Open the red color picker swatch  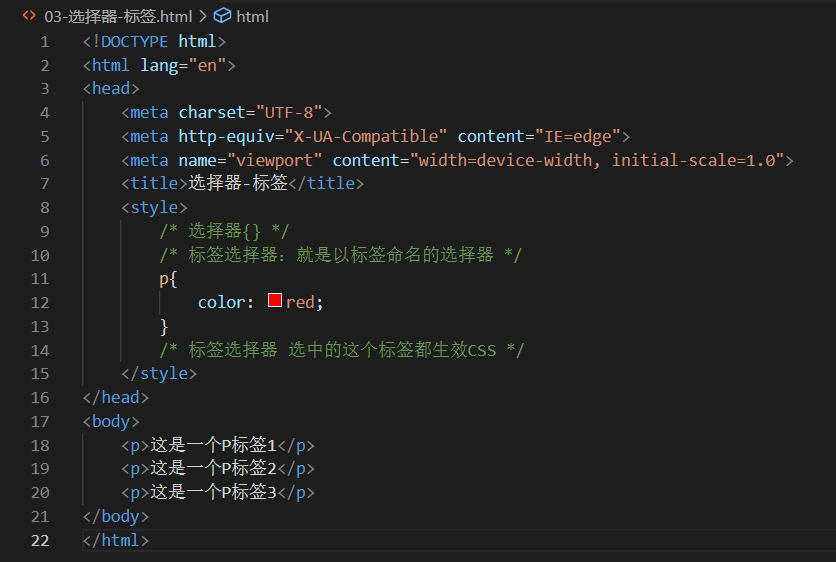(x=275, y=300)
